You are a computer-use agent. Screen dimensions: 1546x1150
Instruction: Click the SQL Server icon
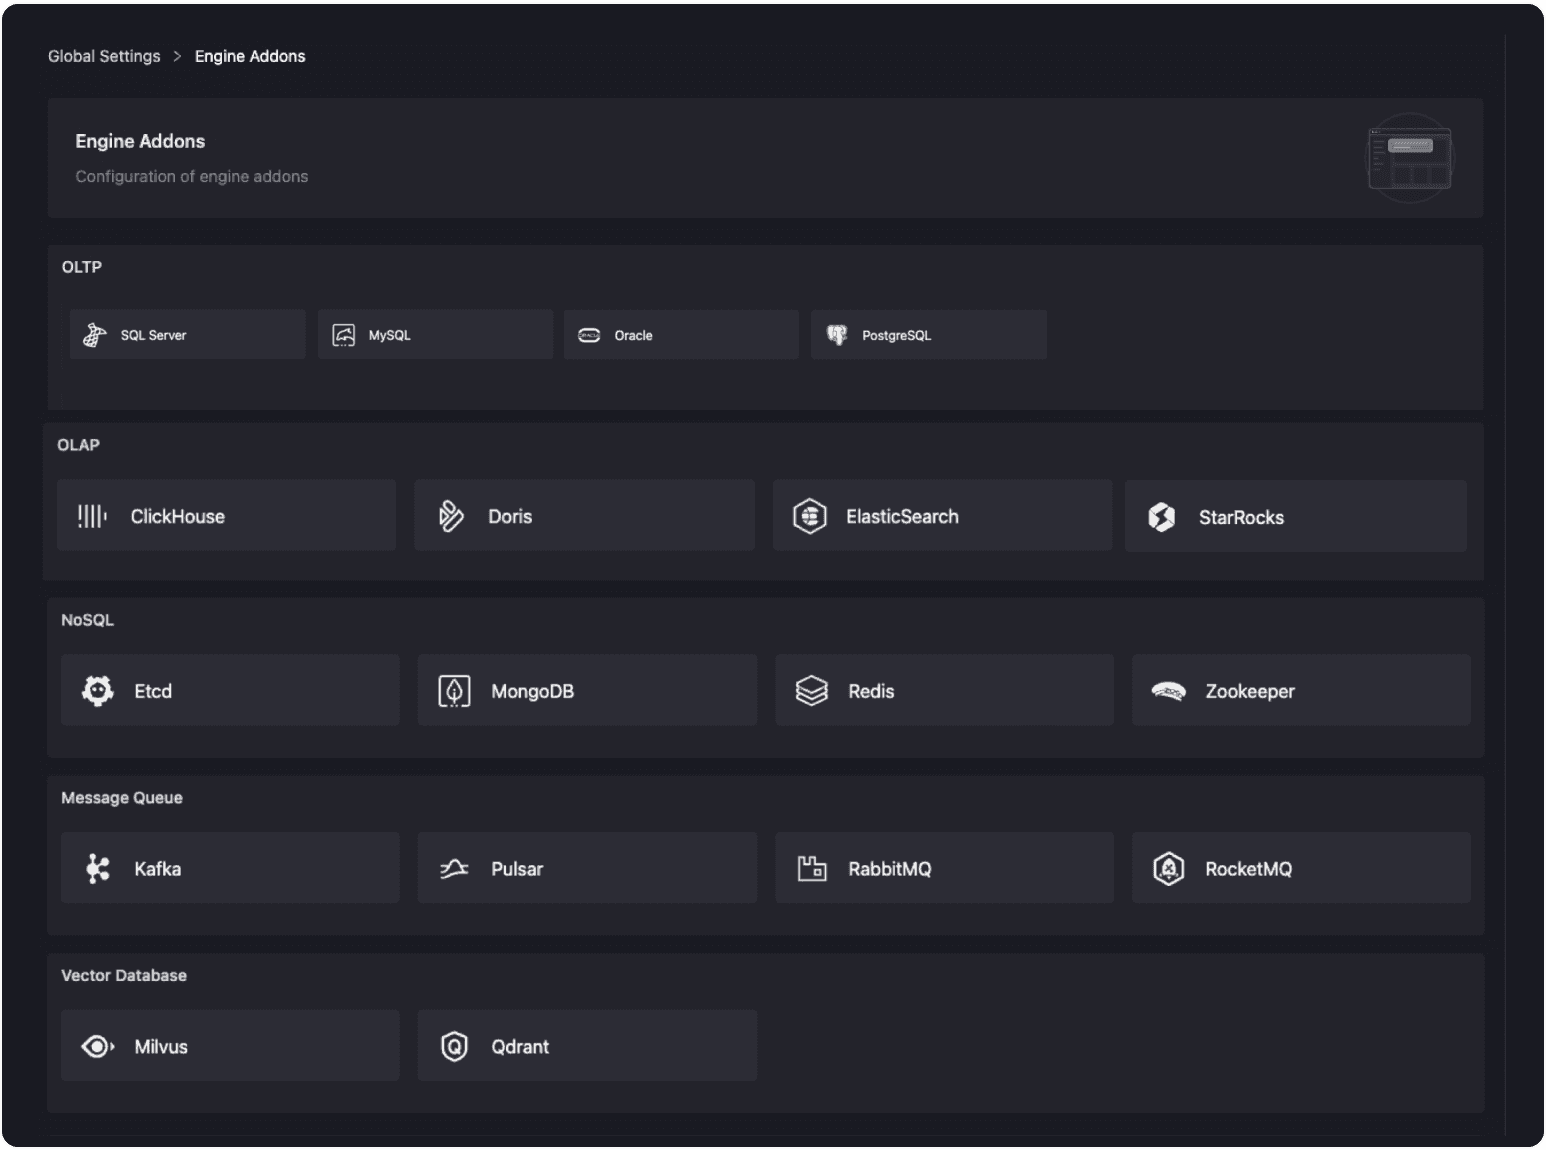(x=95, y=335)
